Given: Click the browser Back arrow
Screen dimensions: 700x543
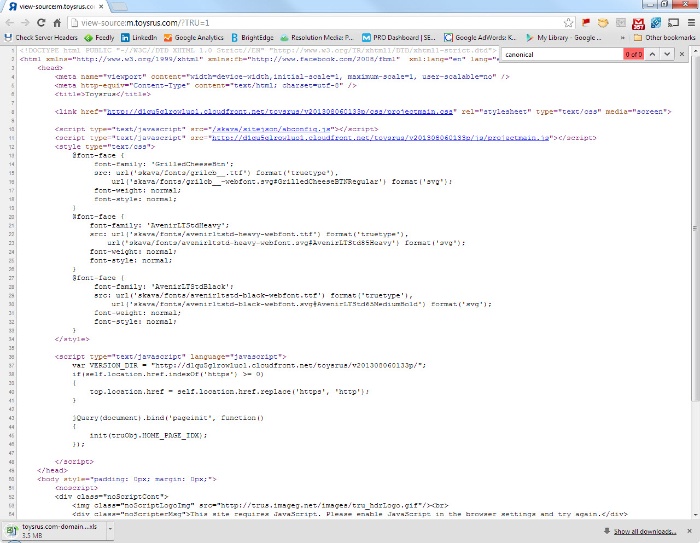Looking at the screenshot, I should [x=10, y=21].
